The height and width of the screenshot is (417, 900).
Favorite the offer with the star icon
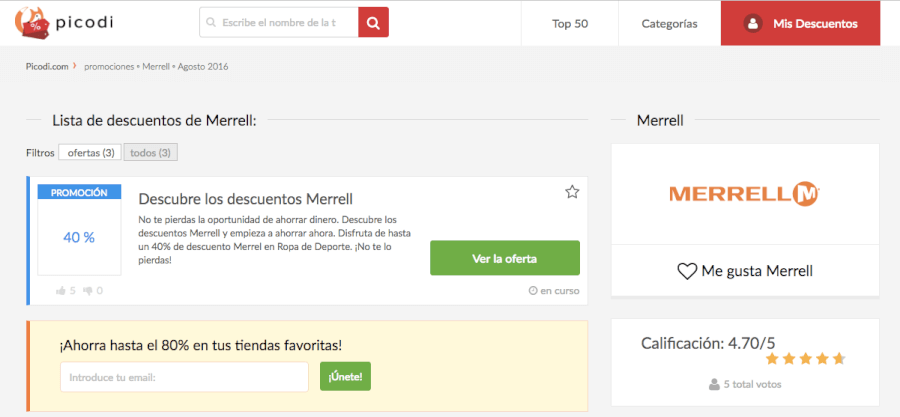(572, 192)
